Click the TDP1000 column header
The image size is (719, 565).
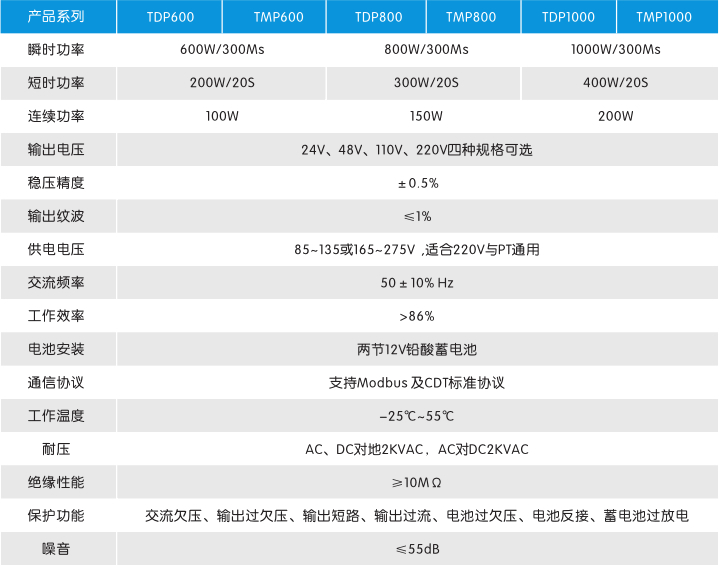click(x=567, y=17)
